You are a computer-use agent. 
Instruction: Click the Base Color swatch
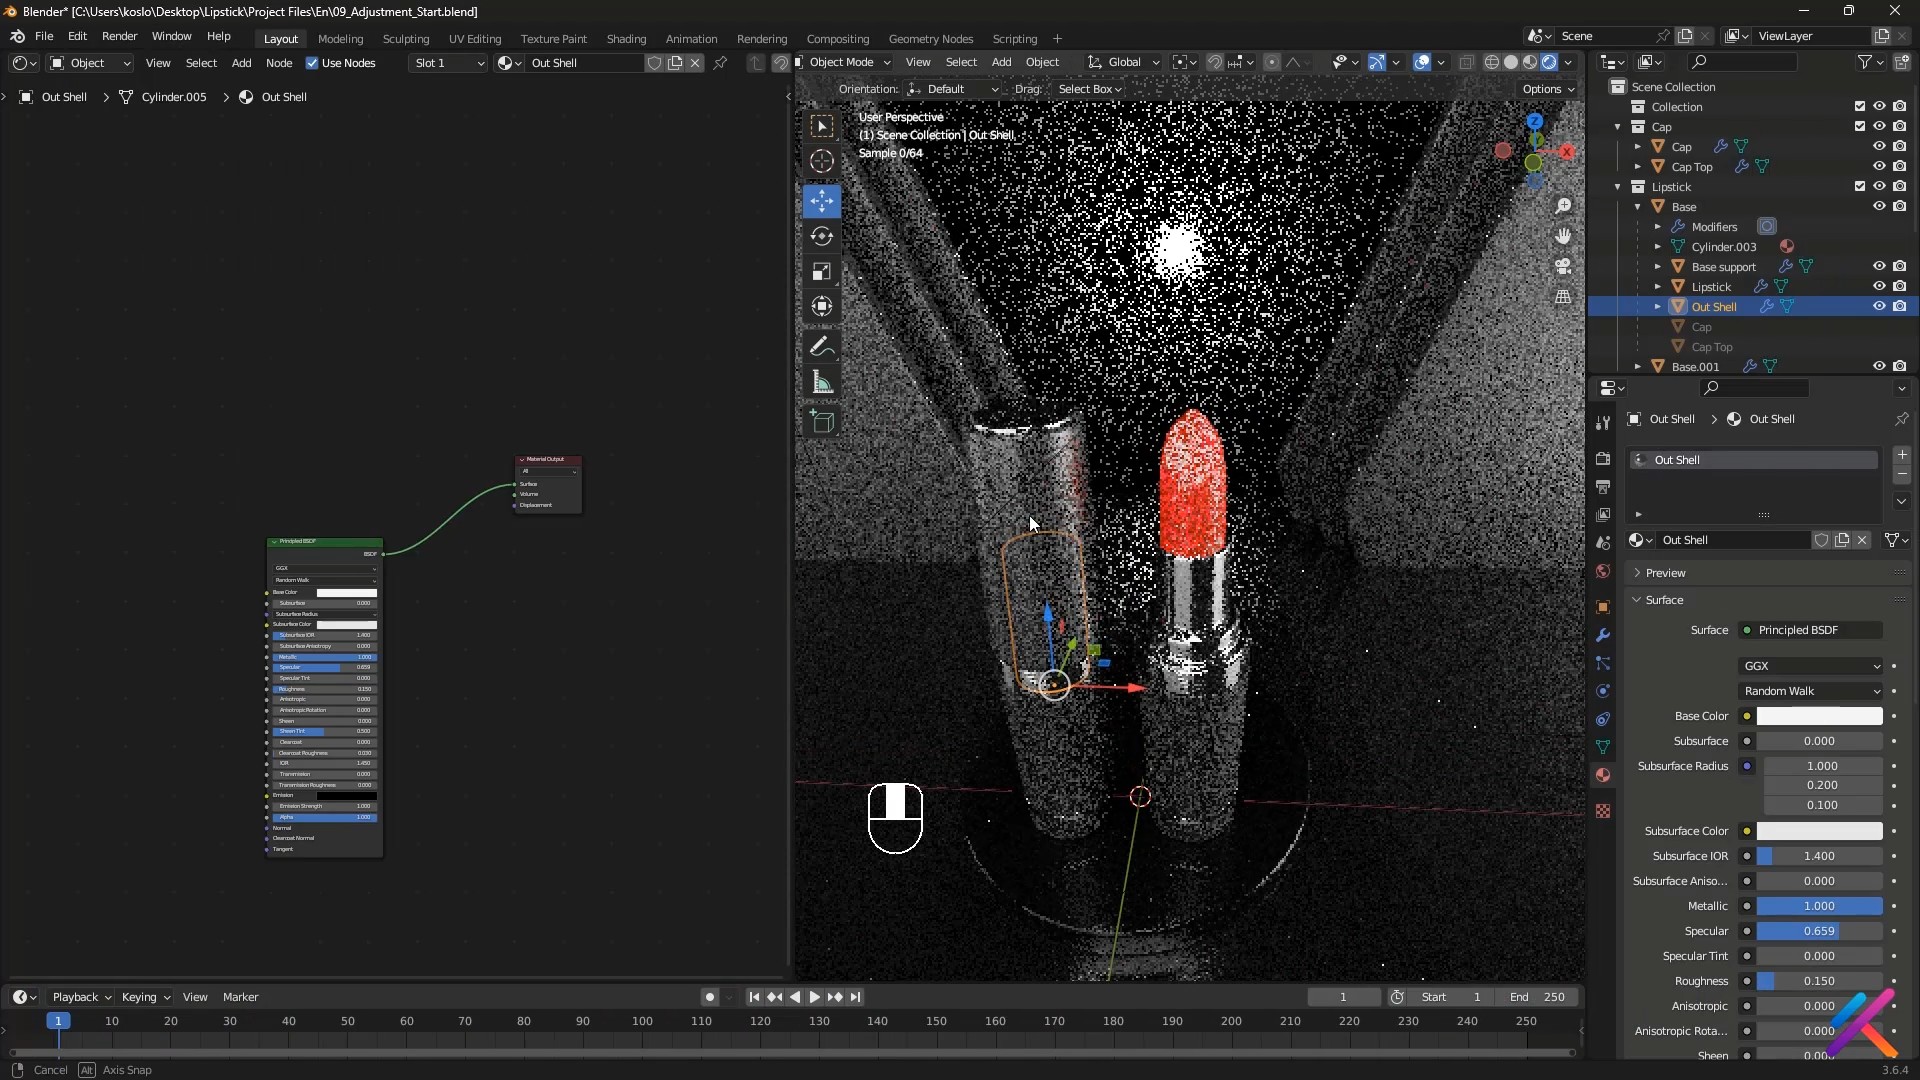pos(1819,716)
